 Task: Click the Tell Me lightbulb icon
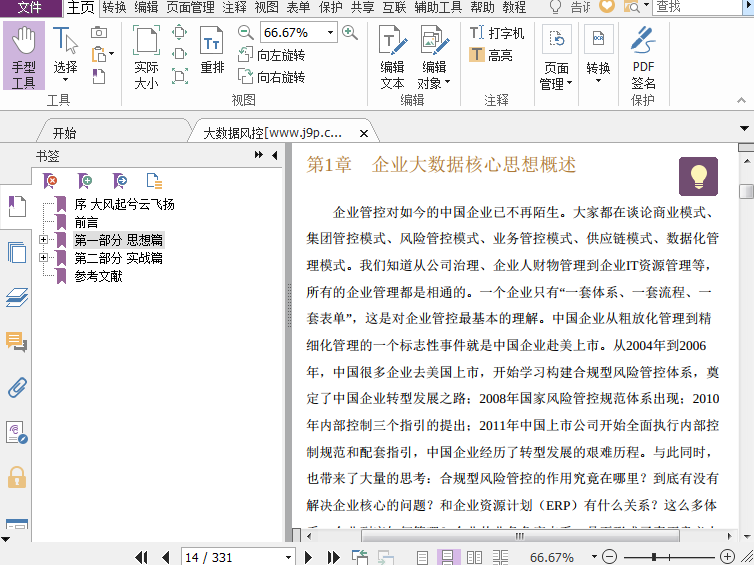(x=556, y=6)
